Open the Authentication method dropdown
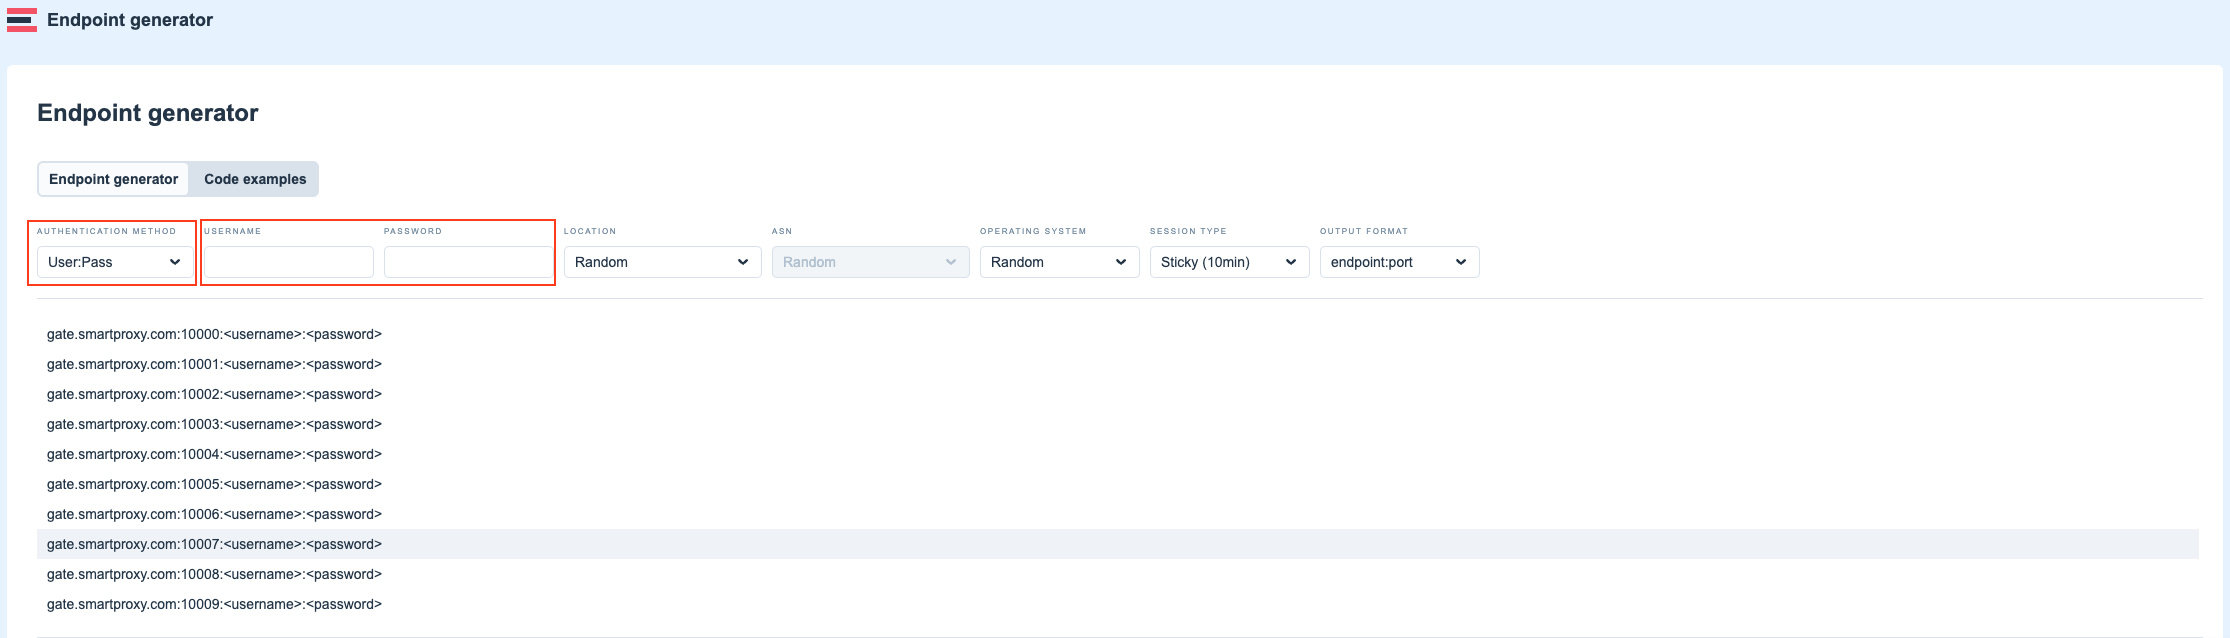Image resolution: width=2230 pixels, height=638 pixels. (x=115, y=262)
